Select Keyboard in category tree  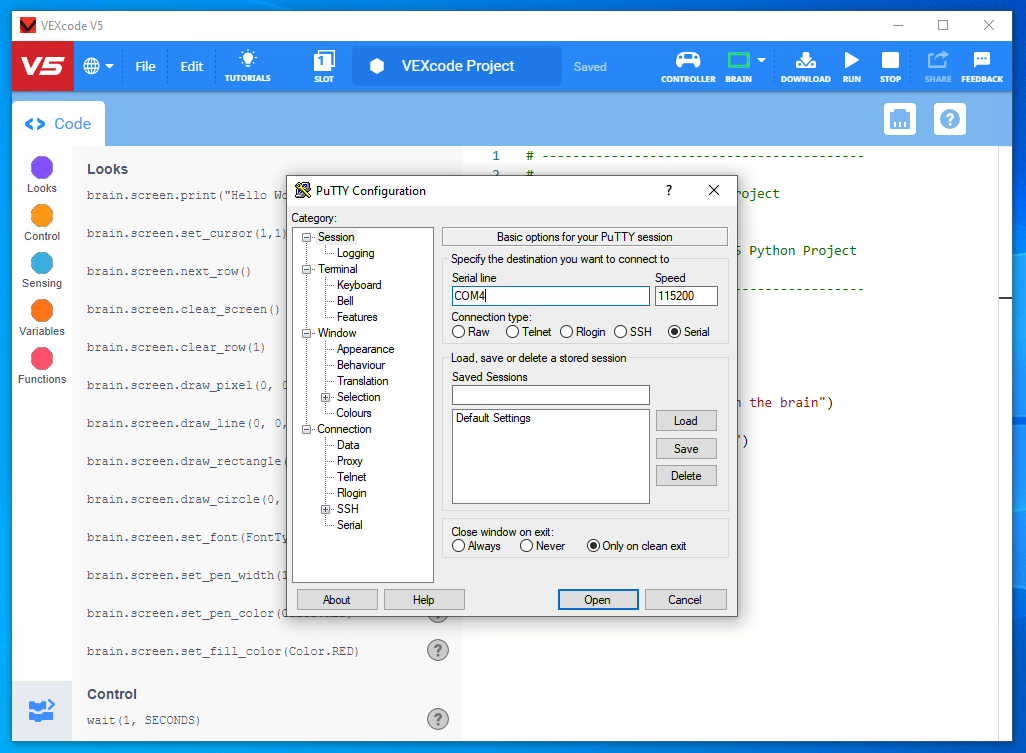[x=359, y=285]
